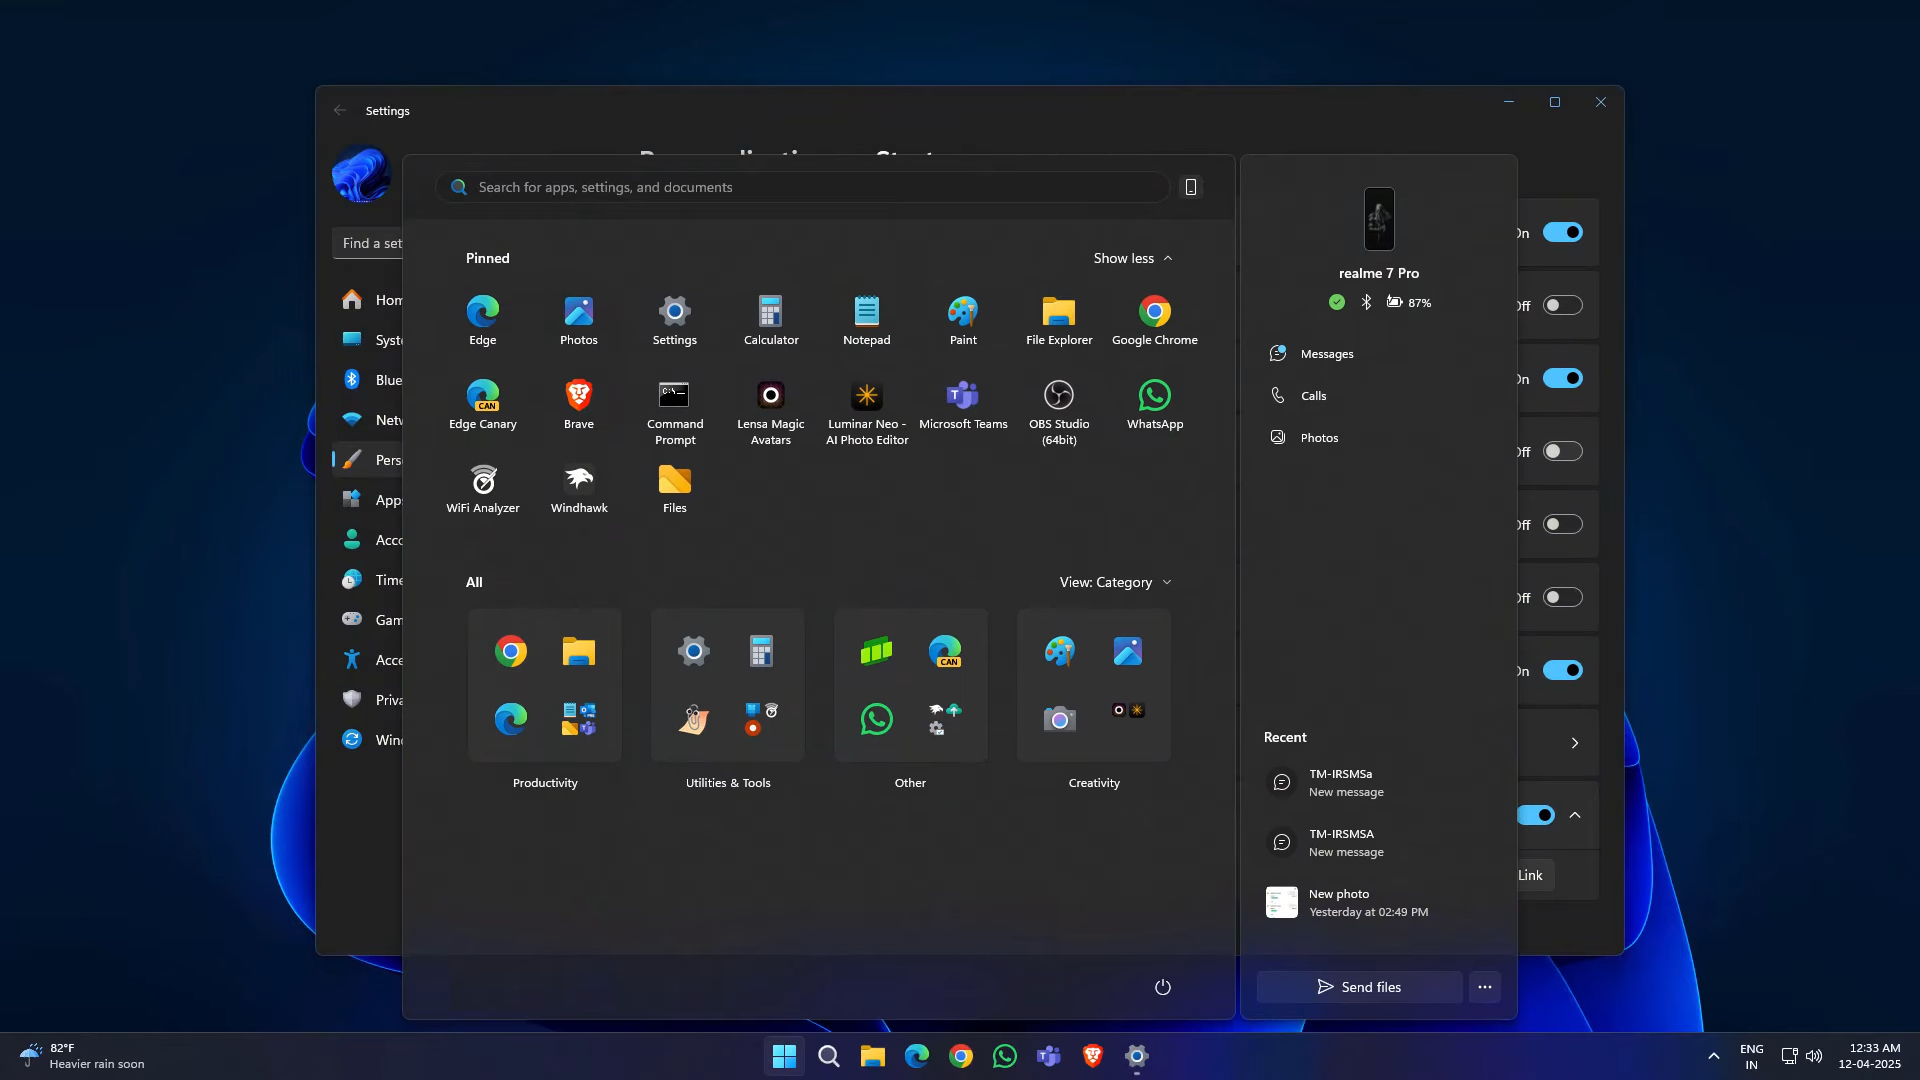Collapse pinned apps with Show less

click(x=1132, y=258)
